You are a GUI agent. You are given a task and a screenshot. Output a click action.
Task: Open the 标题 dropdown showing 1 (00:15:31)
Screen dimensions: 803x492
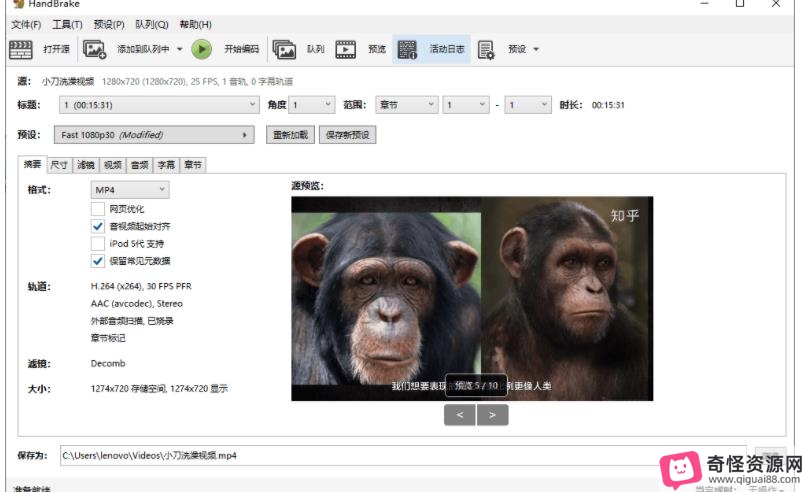tap(159, 104)
